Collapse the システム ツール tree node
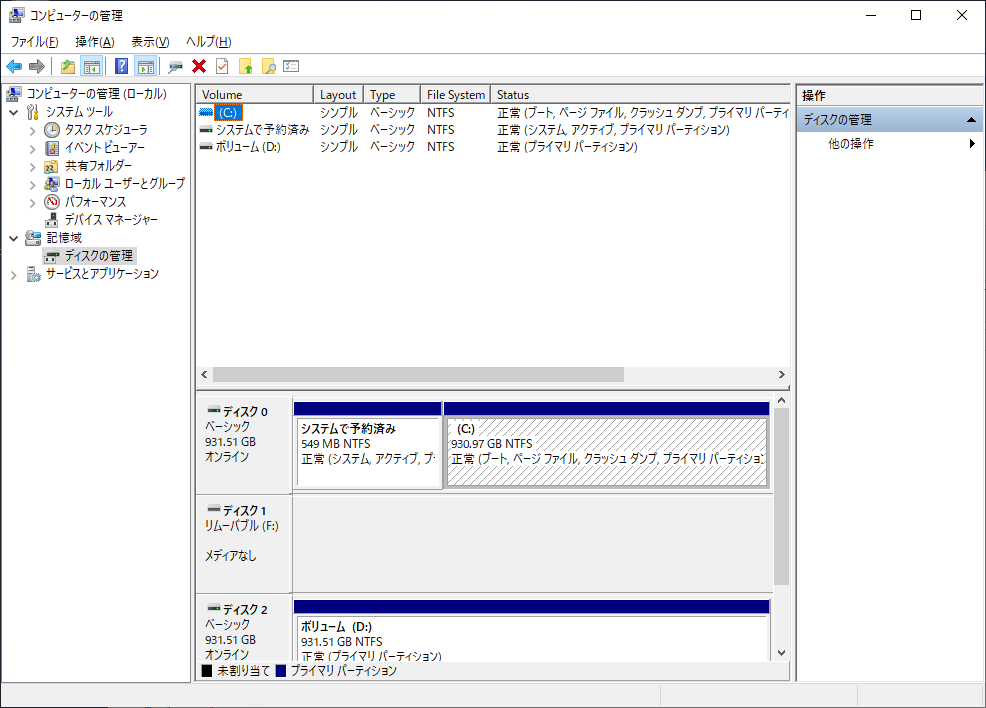This screenshot has height=708, width=986. [x=14, y=113]
